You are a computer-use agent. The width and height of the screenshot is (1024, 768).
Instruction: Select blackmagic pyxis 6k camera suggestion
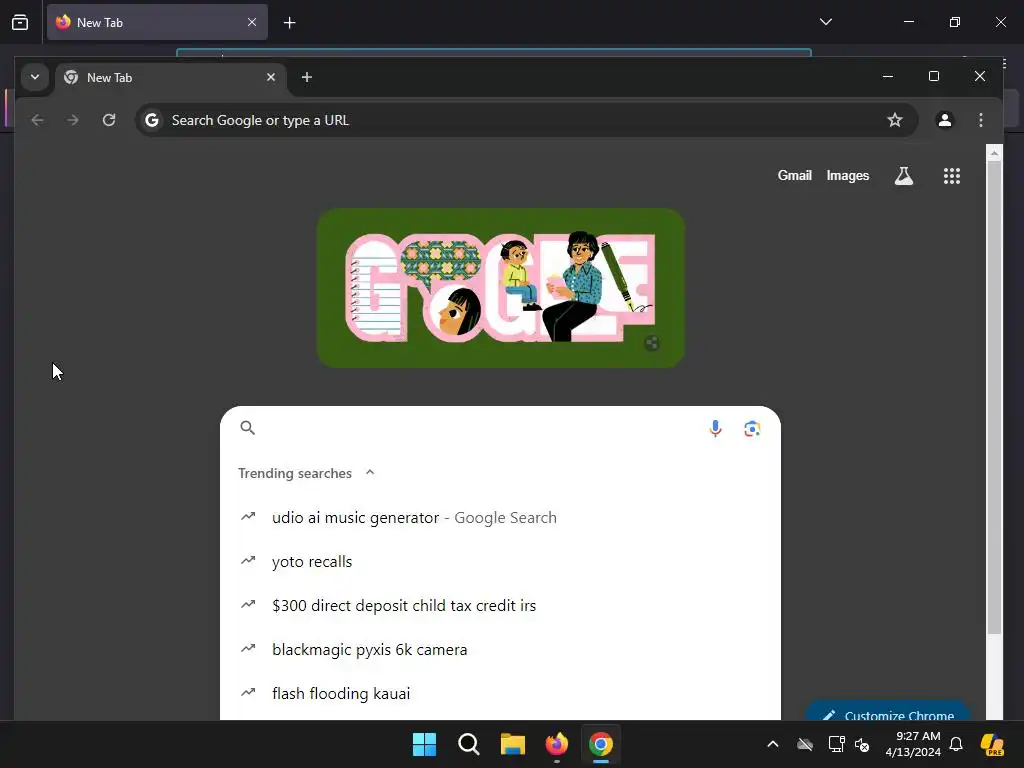500,650
